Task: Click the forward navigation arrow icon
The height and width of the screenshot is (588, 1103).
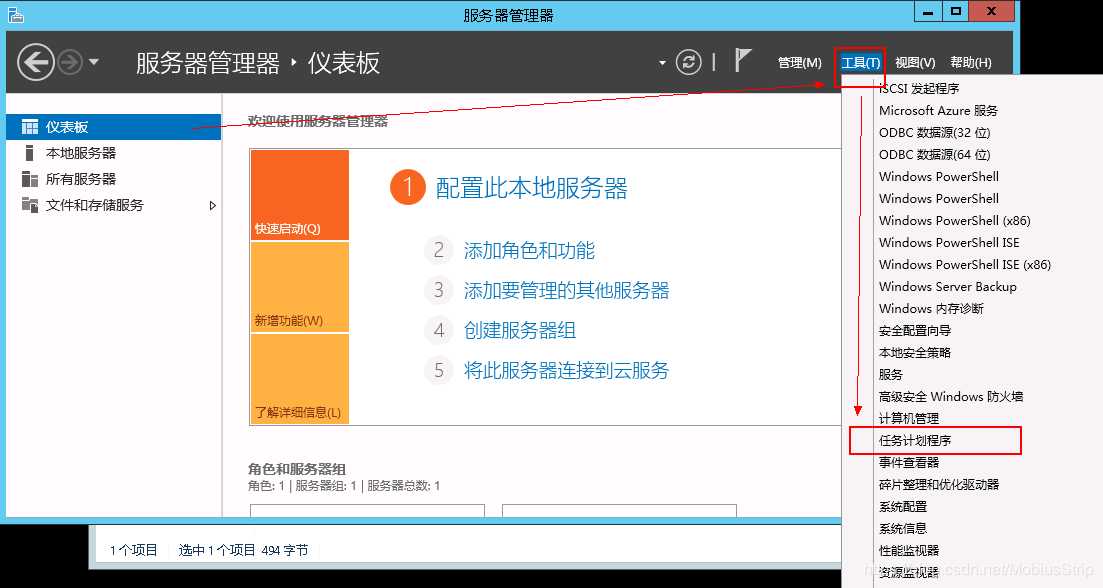Action: click(69, 63)
